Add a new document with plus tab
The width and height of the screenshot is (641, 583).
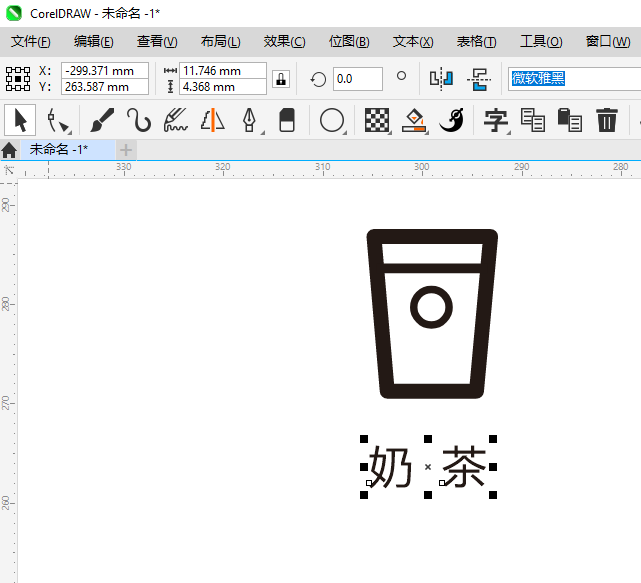click(x=126, y=149)
